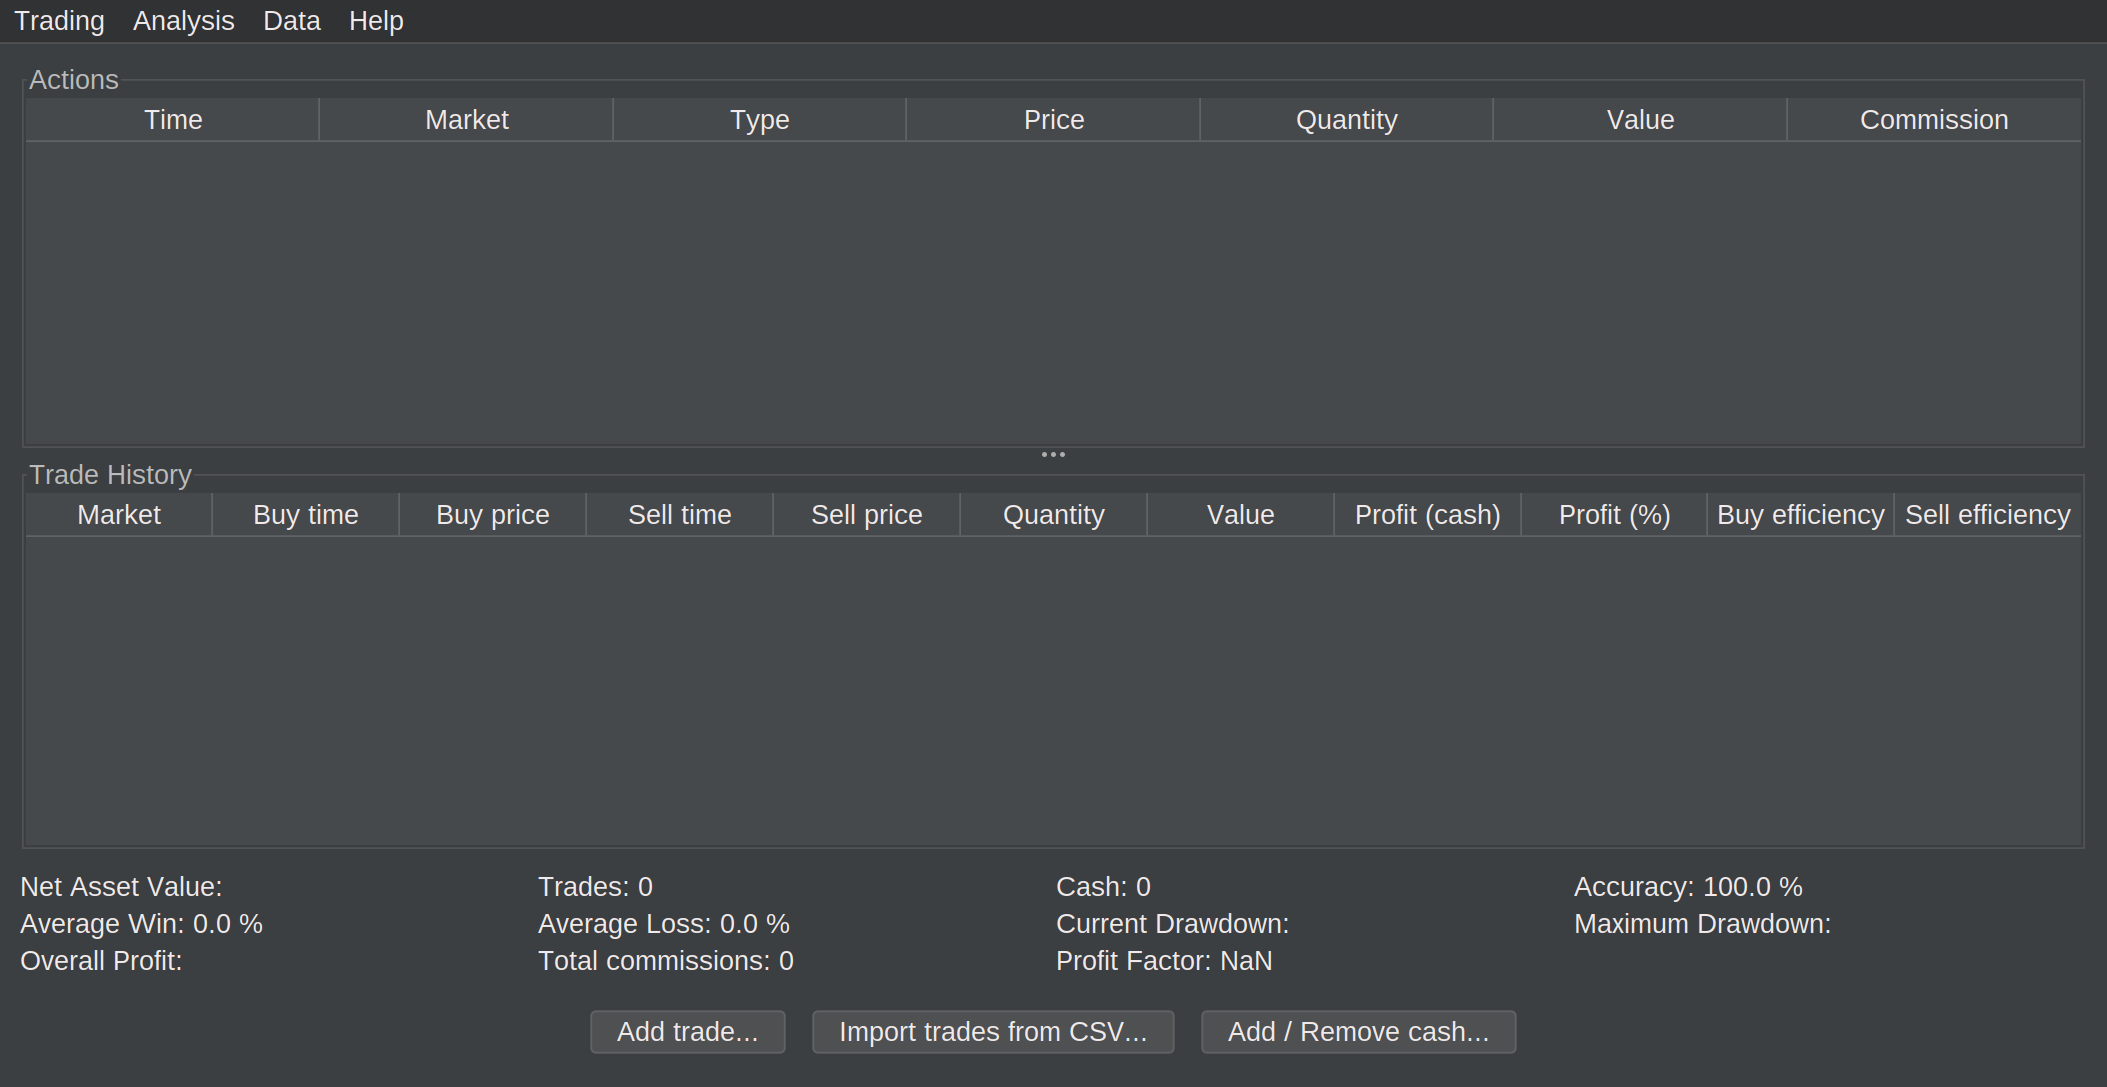Select the Average Win: 0.0 % text

pos(141,924)
